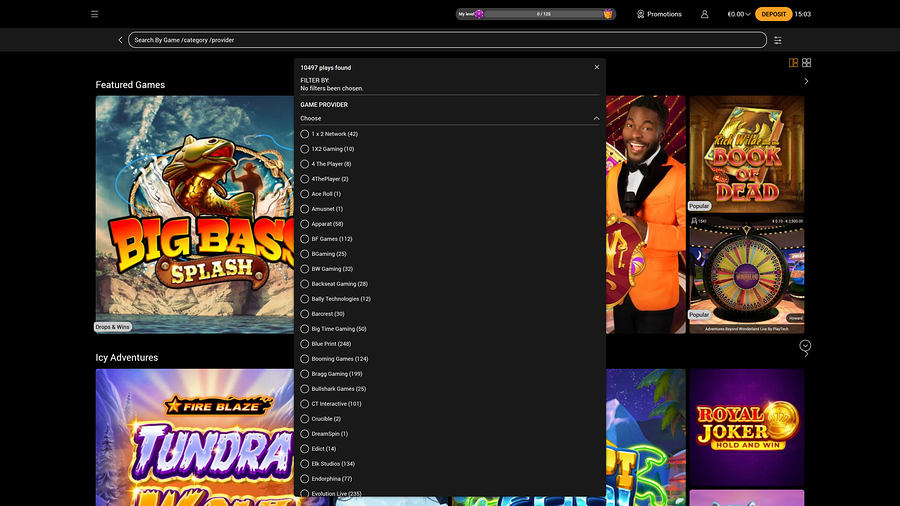Click the orange DEPOSIT button

[x=774, y=14]
